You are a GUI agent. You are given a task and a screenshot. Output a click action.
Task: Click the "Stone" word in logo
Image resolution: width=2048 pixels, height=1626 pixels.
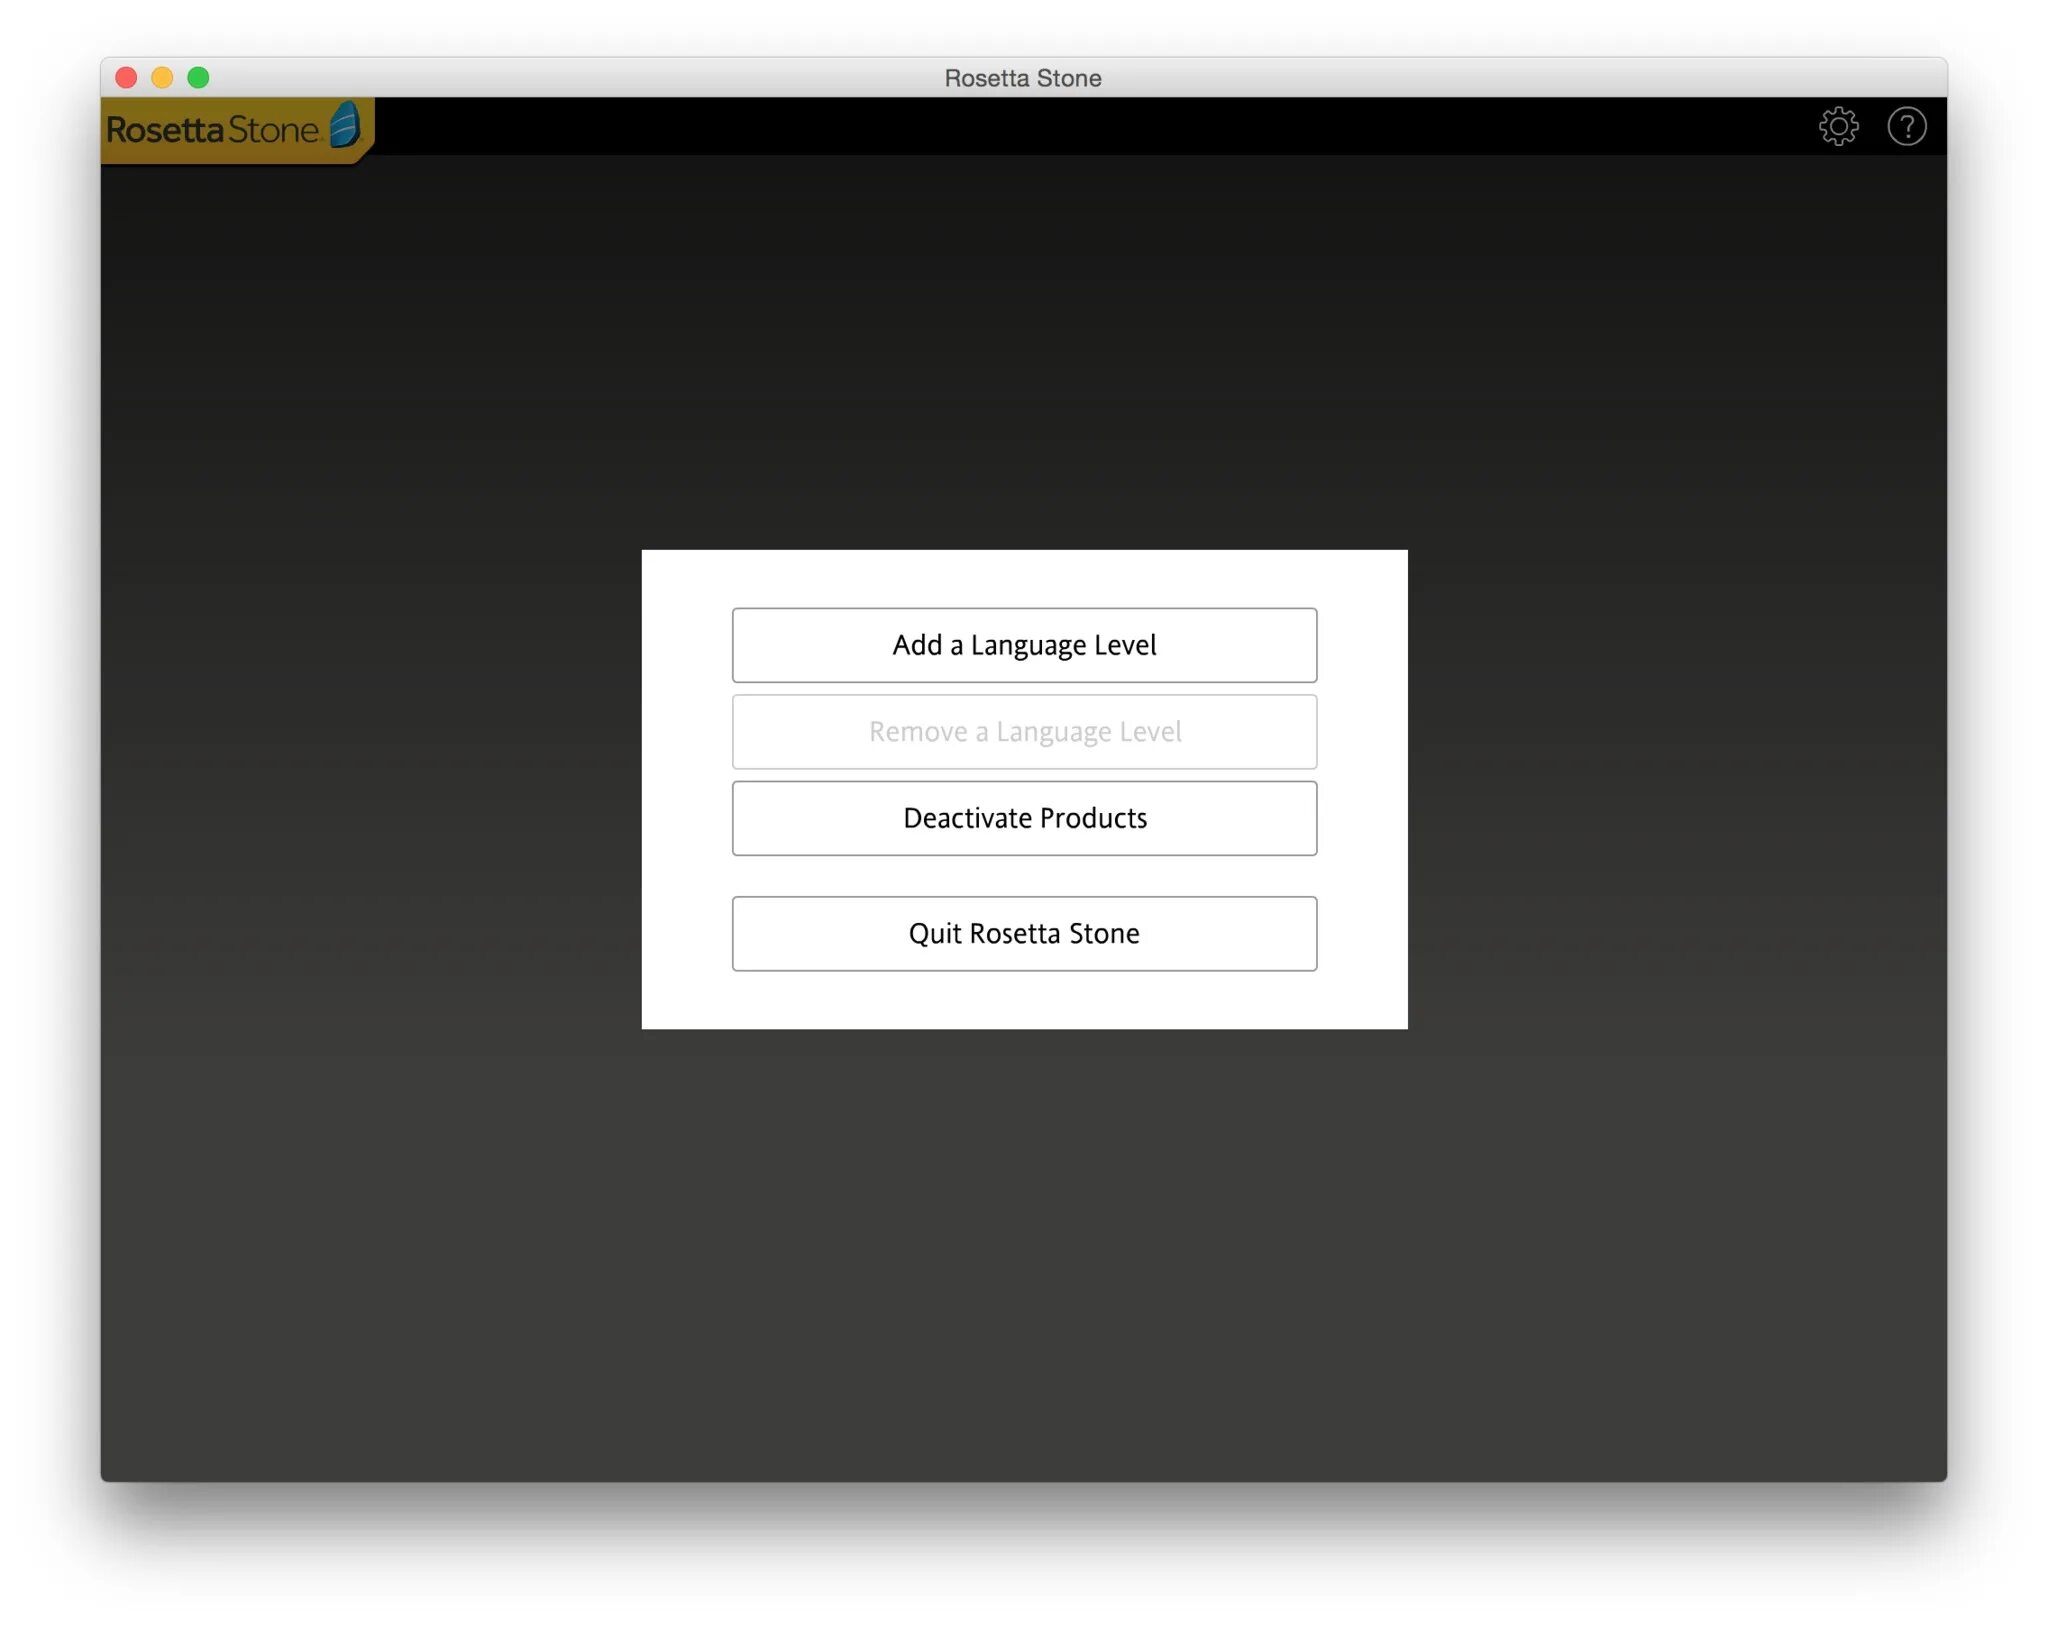[x=272, y=130]
